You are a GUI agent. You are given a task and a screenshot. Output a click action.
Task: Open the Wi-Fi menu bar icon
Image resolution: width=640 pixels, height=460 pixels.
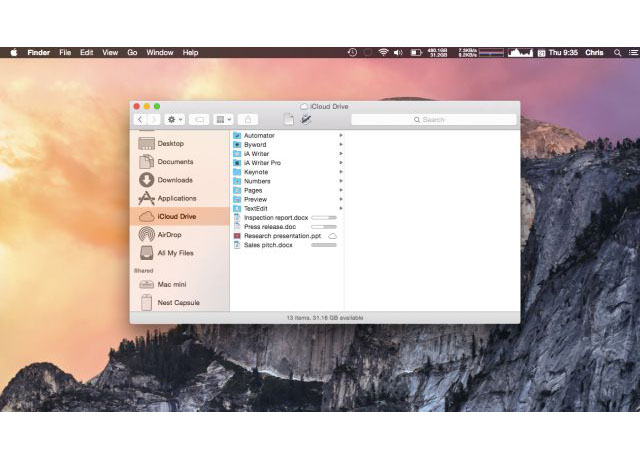pos(383,53)
